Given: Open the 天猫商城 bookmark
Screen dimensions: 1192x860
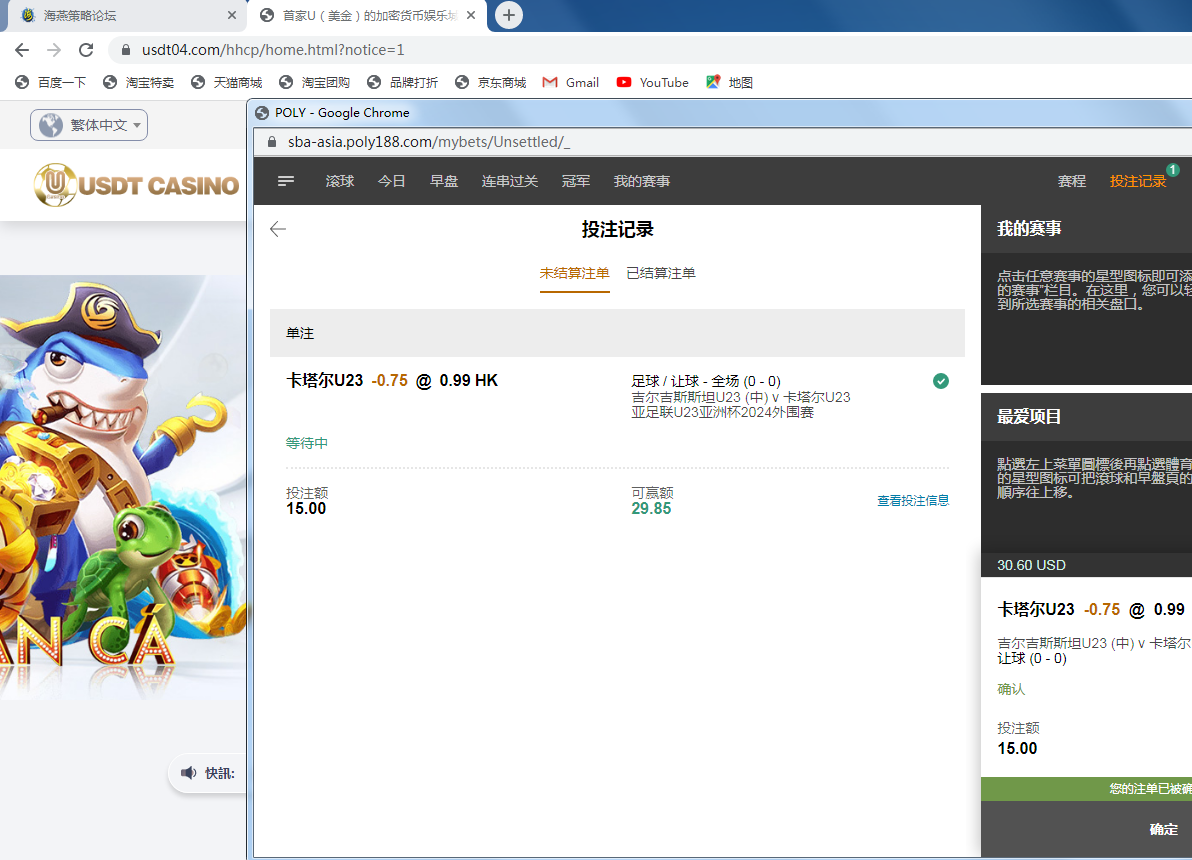Looking at the screenshot, I should tap(227, 82).
